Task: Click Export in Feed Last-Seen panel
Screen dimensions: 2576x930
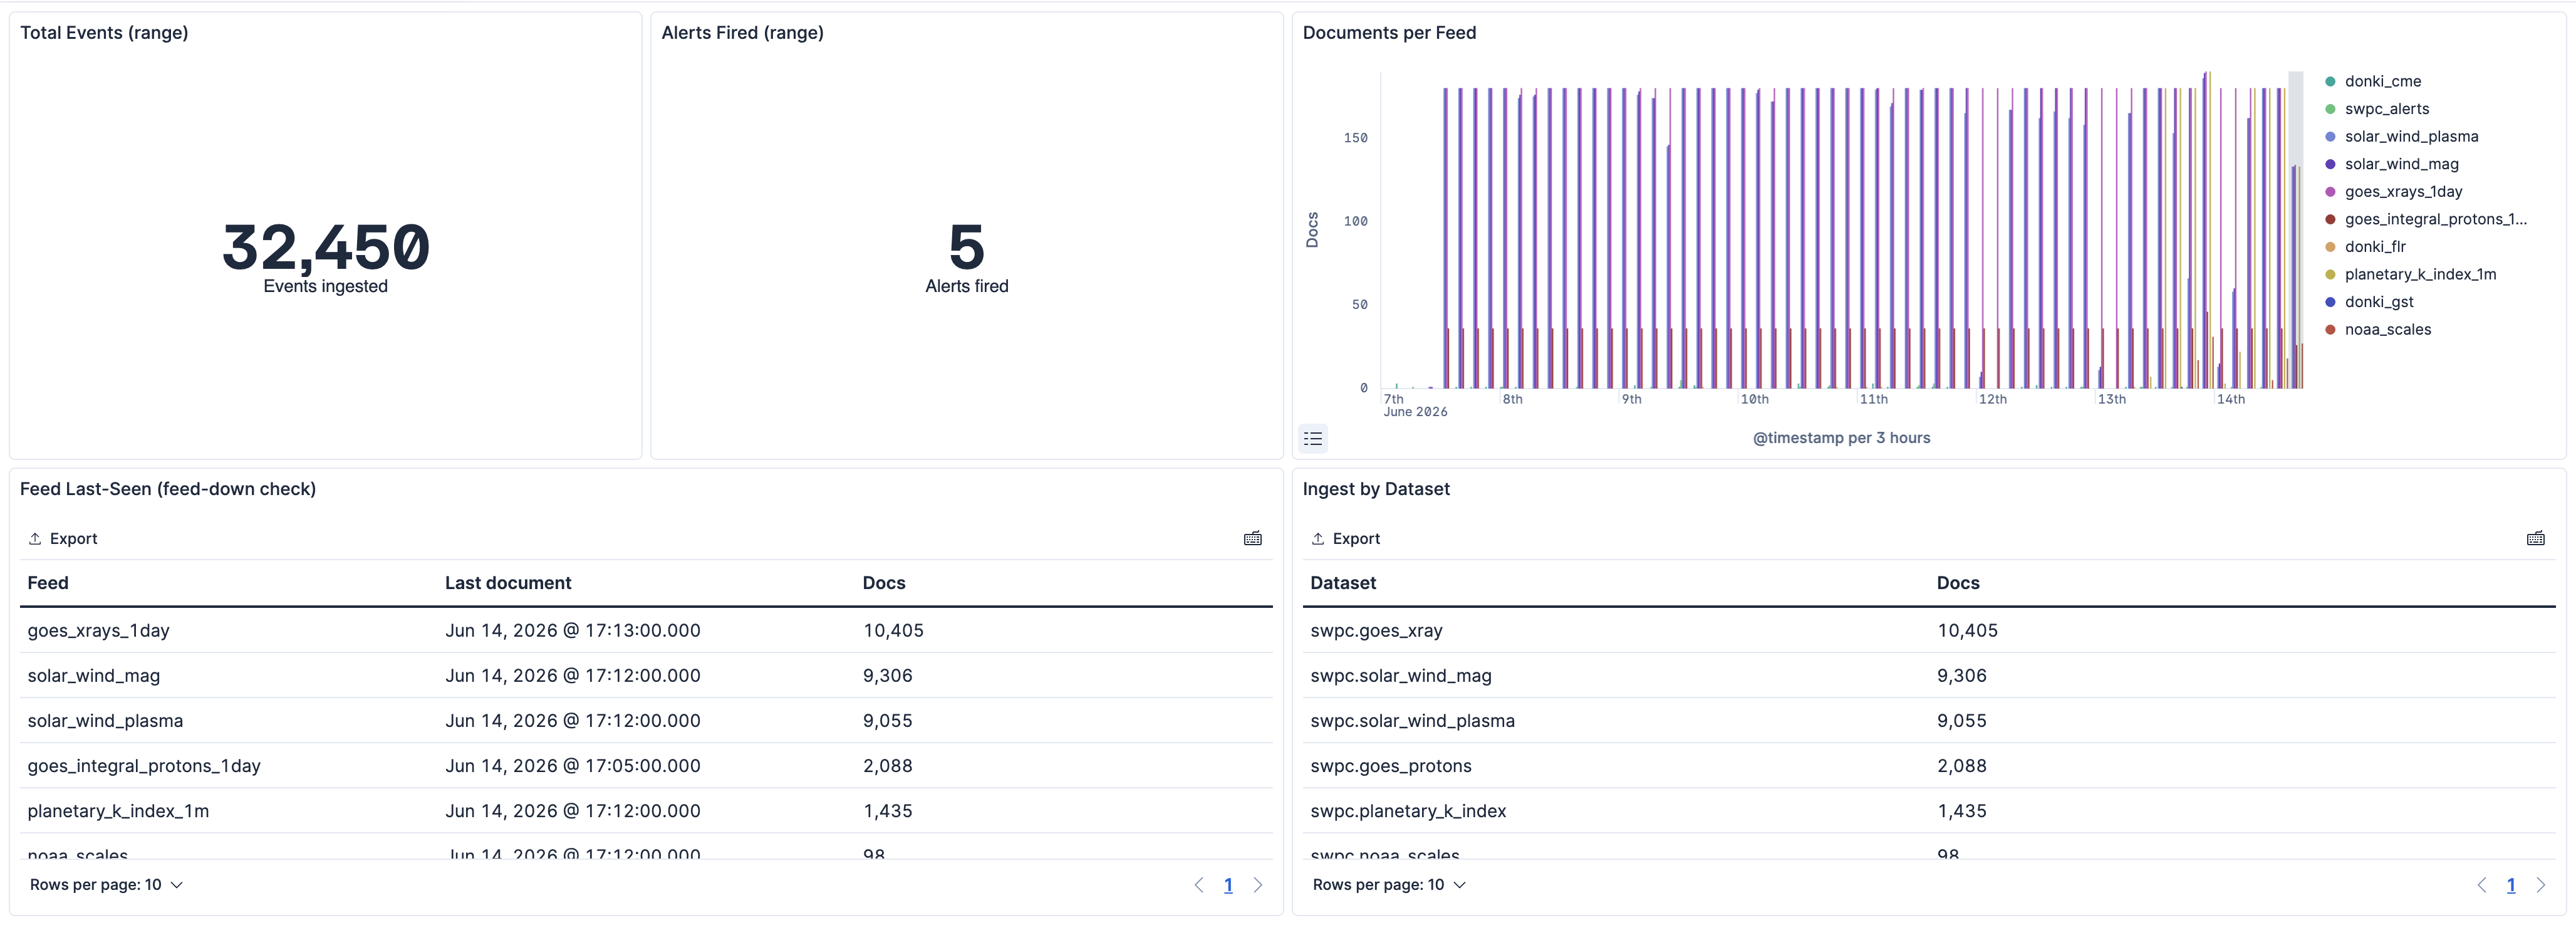Action: point(63,539)
